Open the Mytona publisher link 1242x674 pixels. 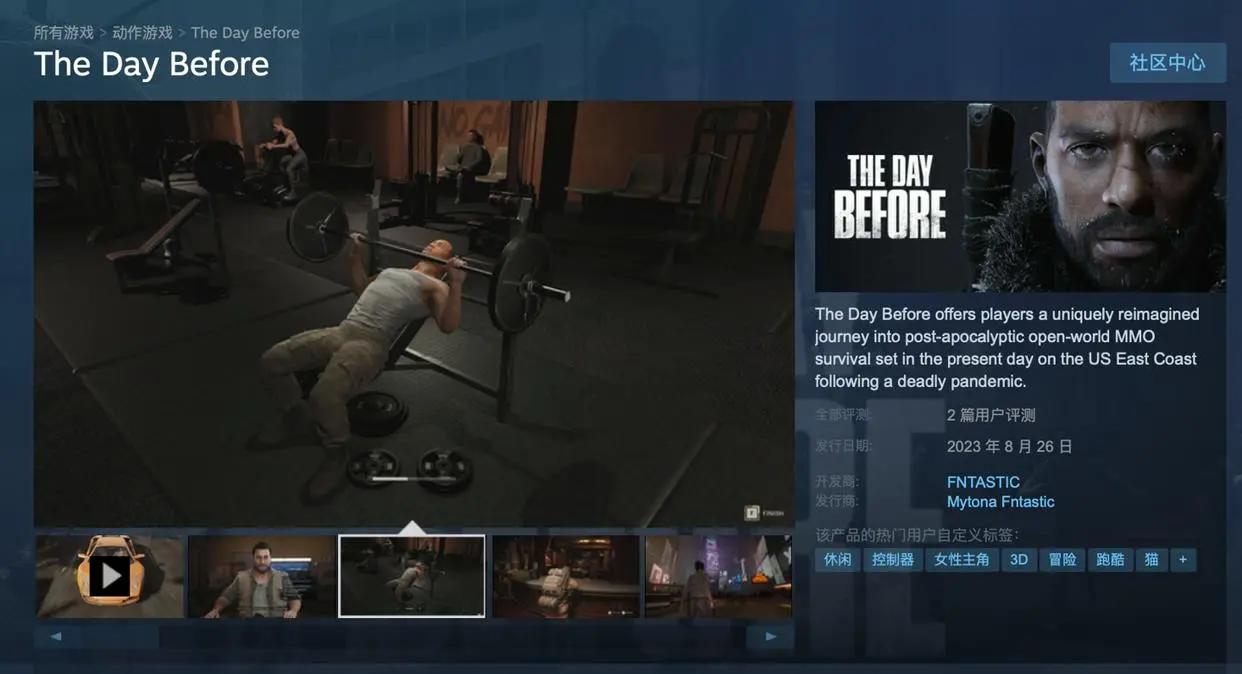click(970, 502)
